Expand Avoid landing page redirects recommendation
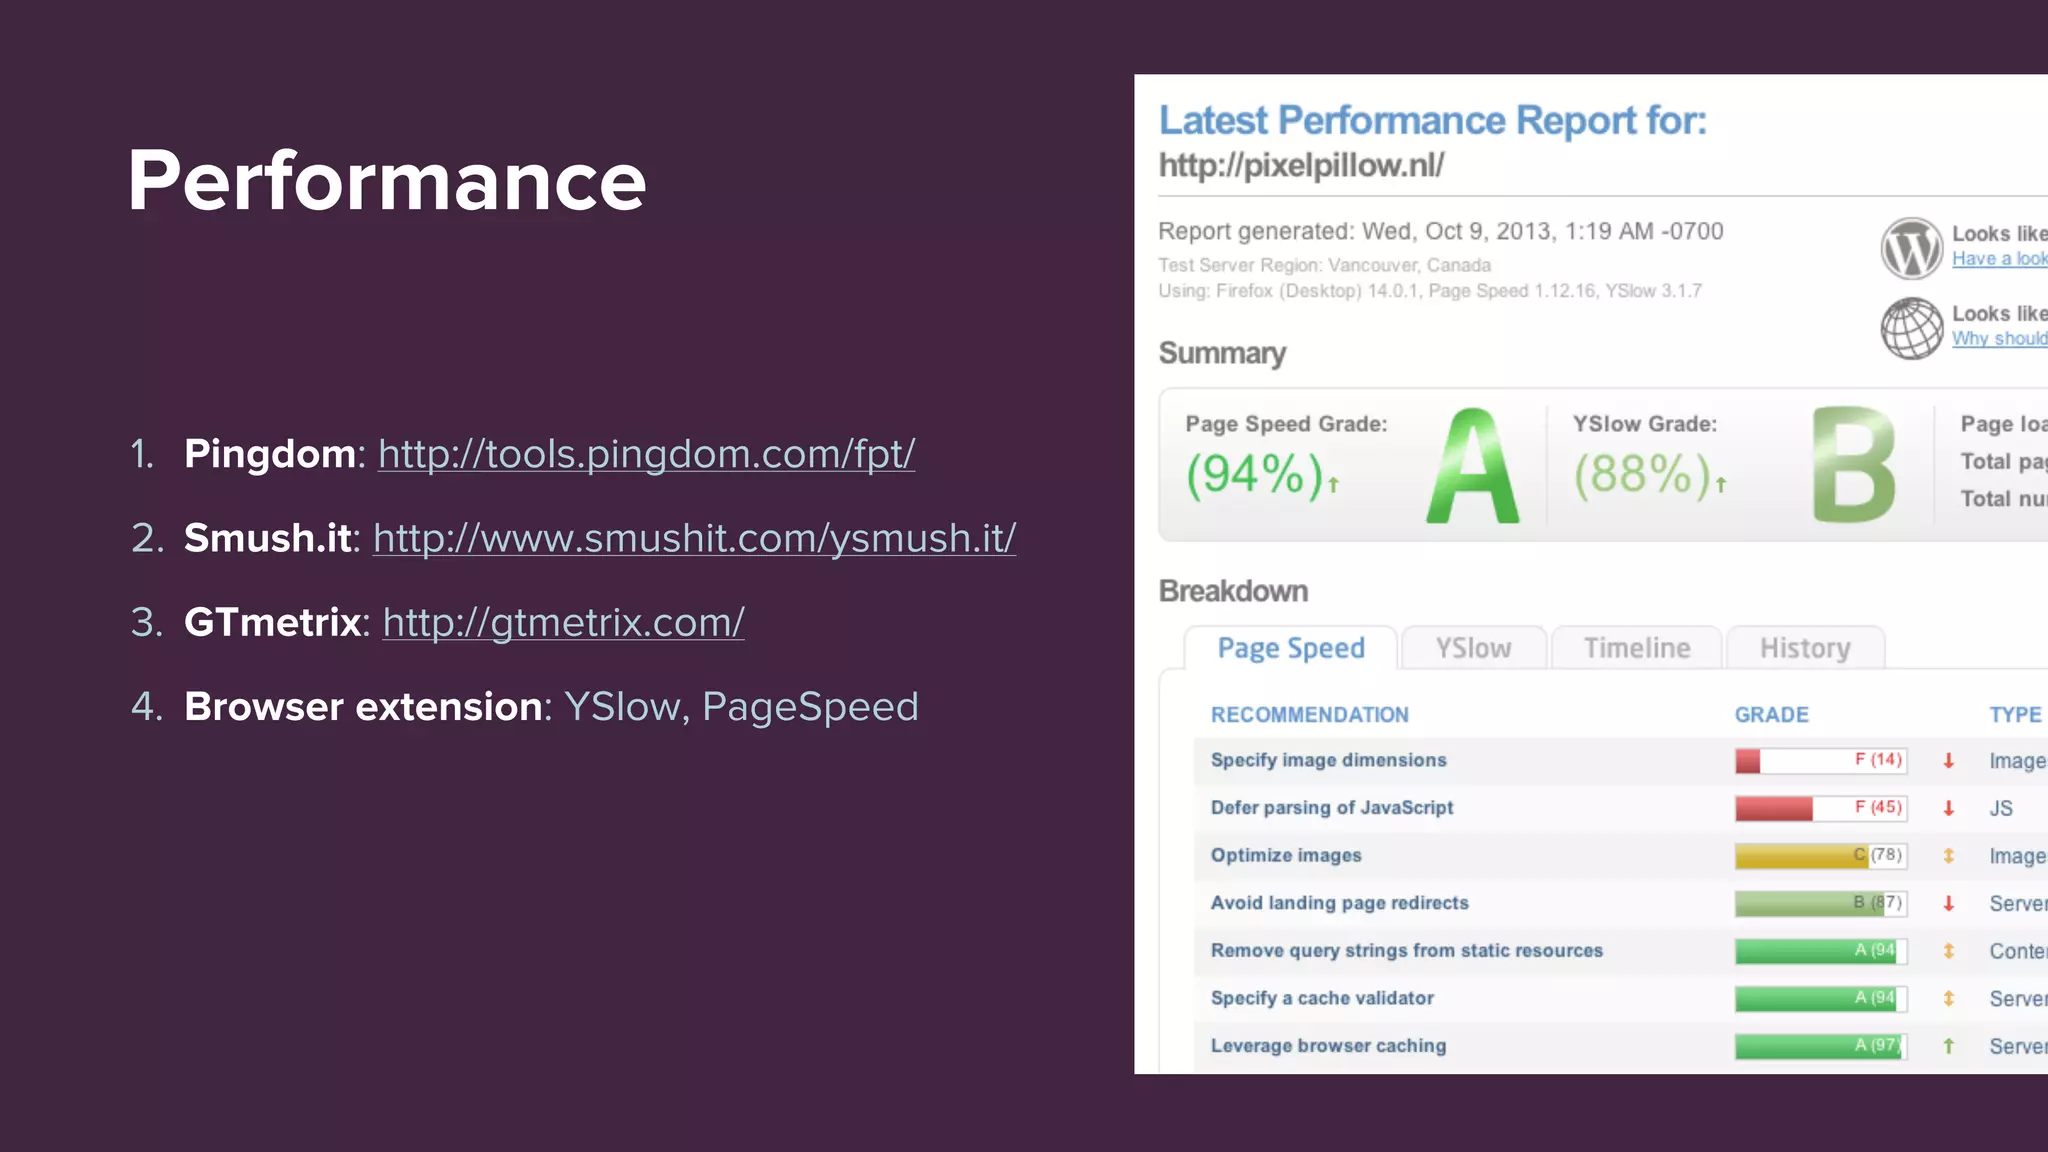Image resolution: width=2048 pixels, height=1152 pixels. click(x=1339, y=903)
